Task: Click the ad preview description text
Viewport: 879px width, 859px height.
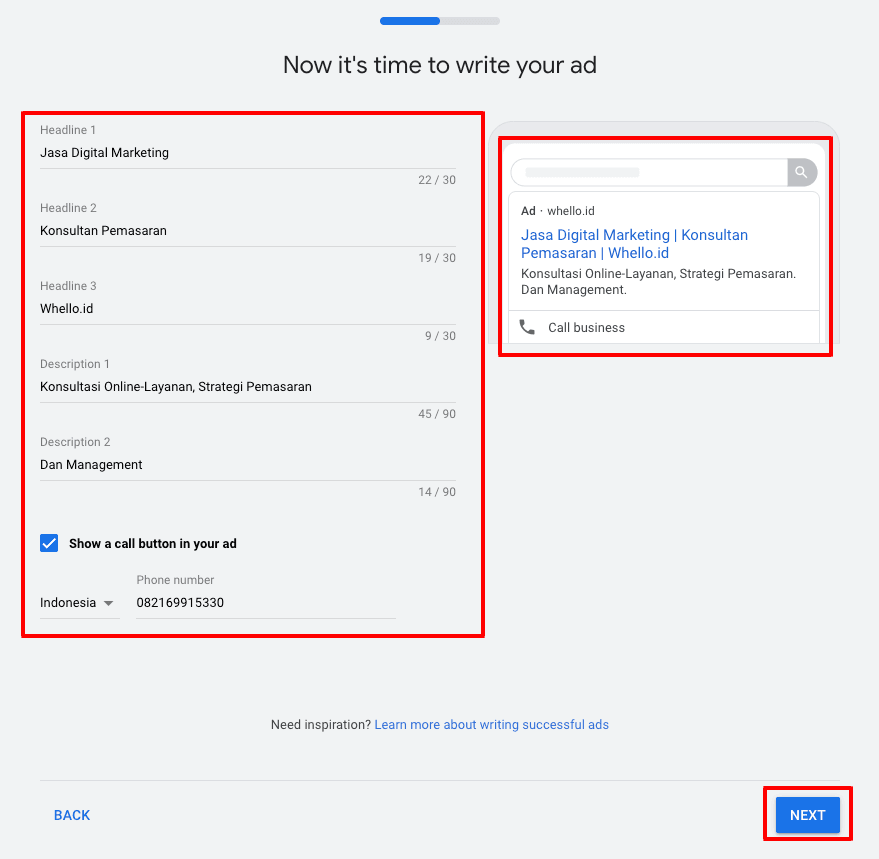Action: pyautogui.click(x=658, y=282)
